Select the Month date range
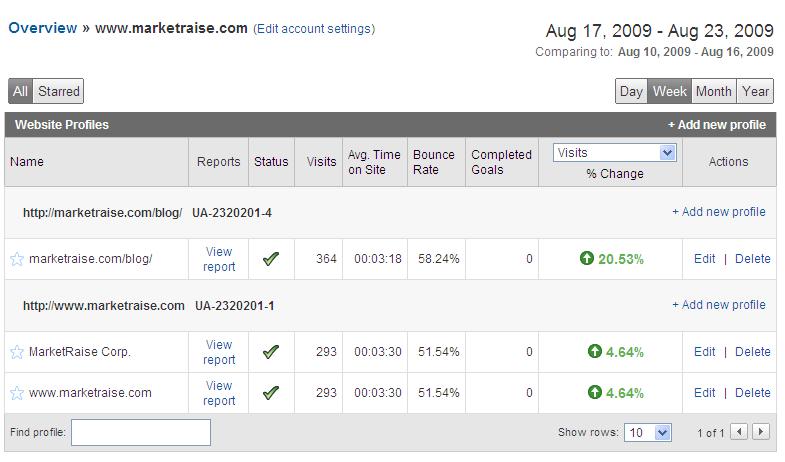Screen dimensions: 785x462 pos(714,92)
